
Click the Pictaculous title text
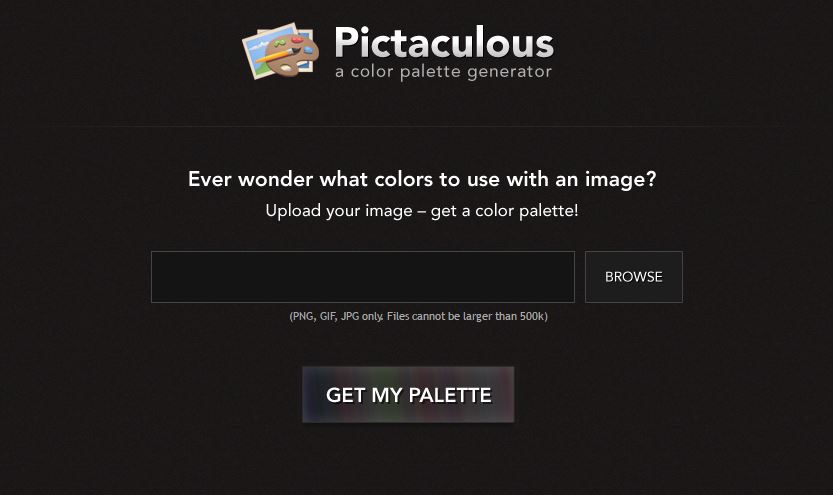click(x=444, y=42)
